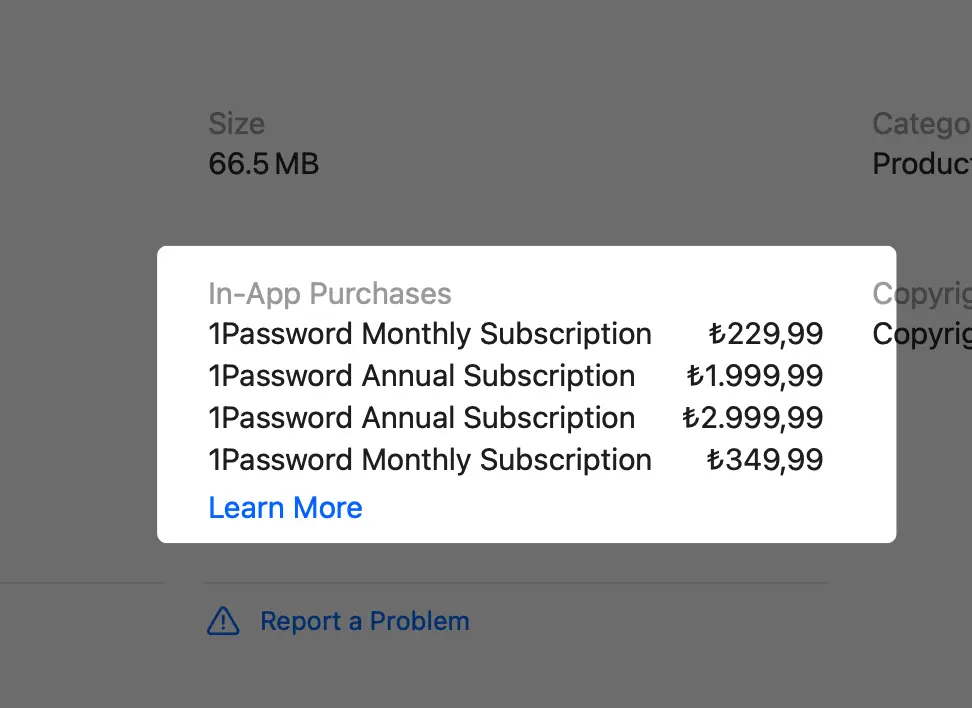Select the 1Password Annual Subscription priced ₺1.999,99

coord(421,376)
